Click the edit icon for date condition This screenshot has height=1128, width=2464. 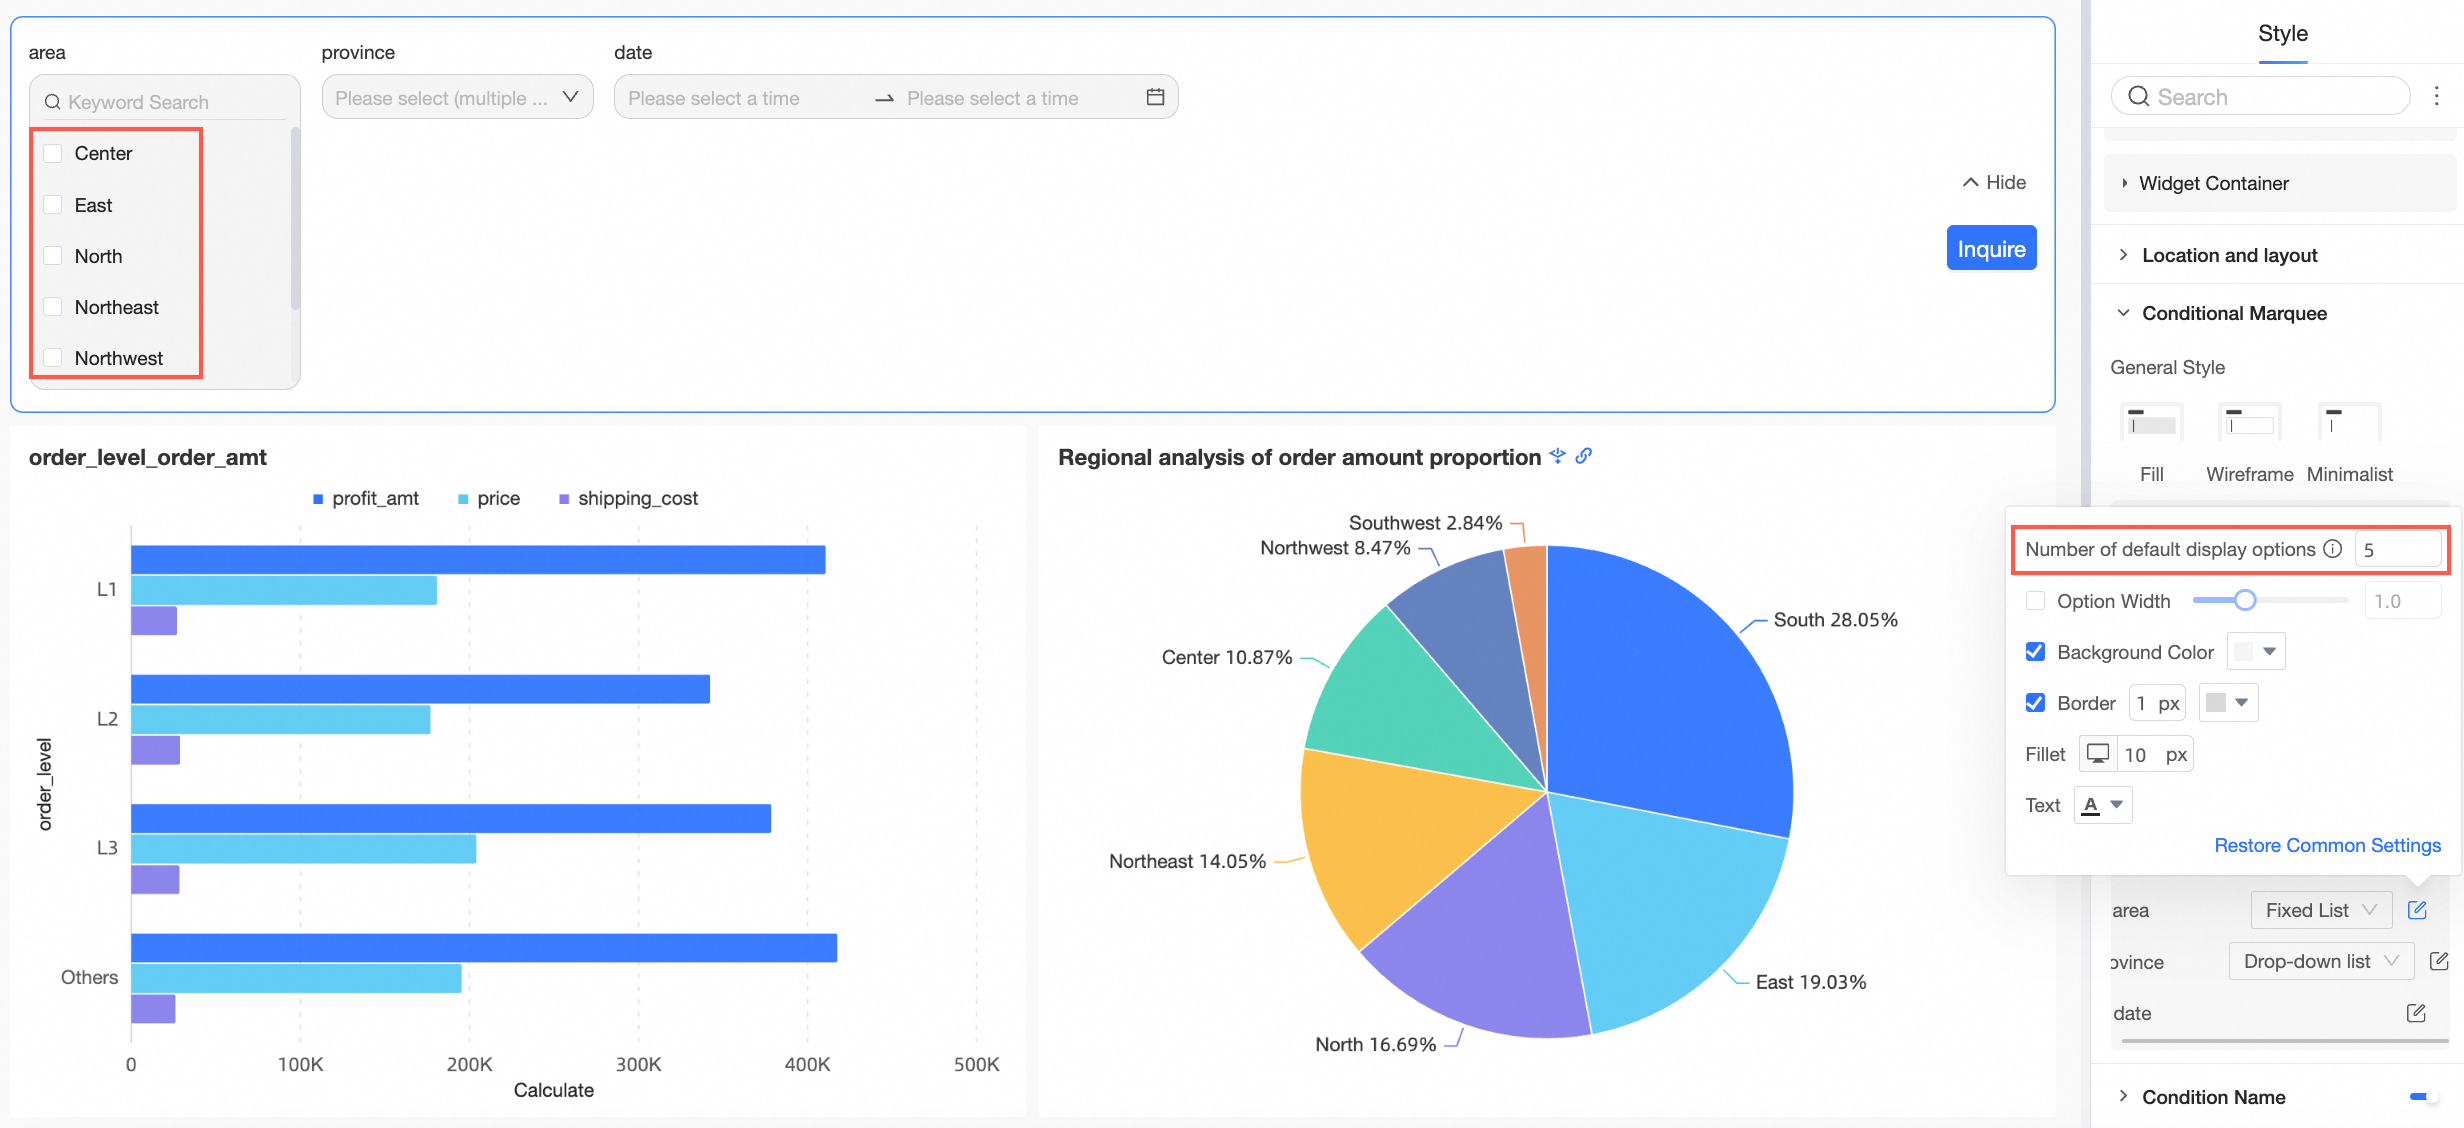pos(2416,1013)
